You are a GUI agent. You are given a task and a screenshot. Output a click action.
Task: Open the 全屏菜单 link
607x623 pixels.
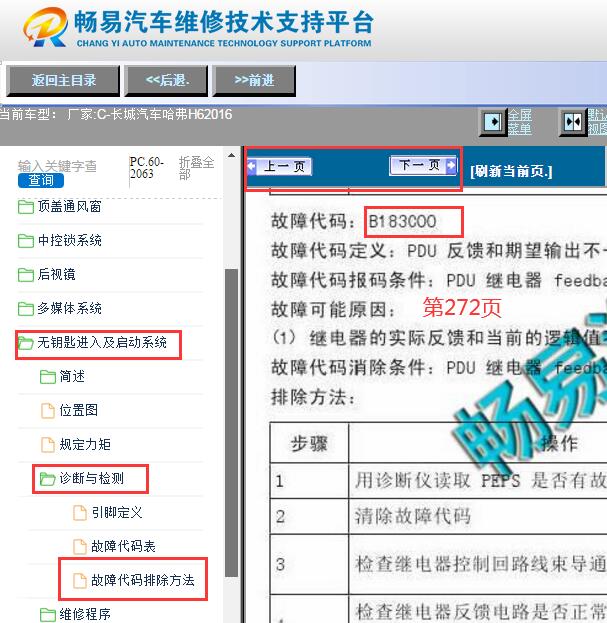[x=520, y=122]
